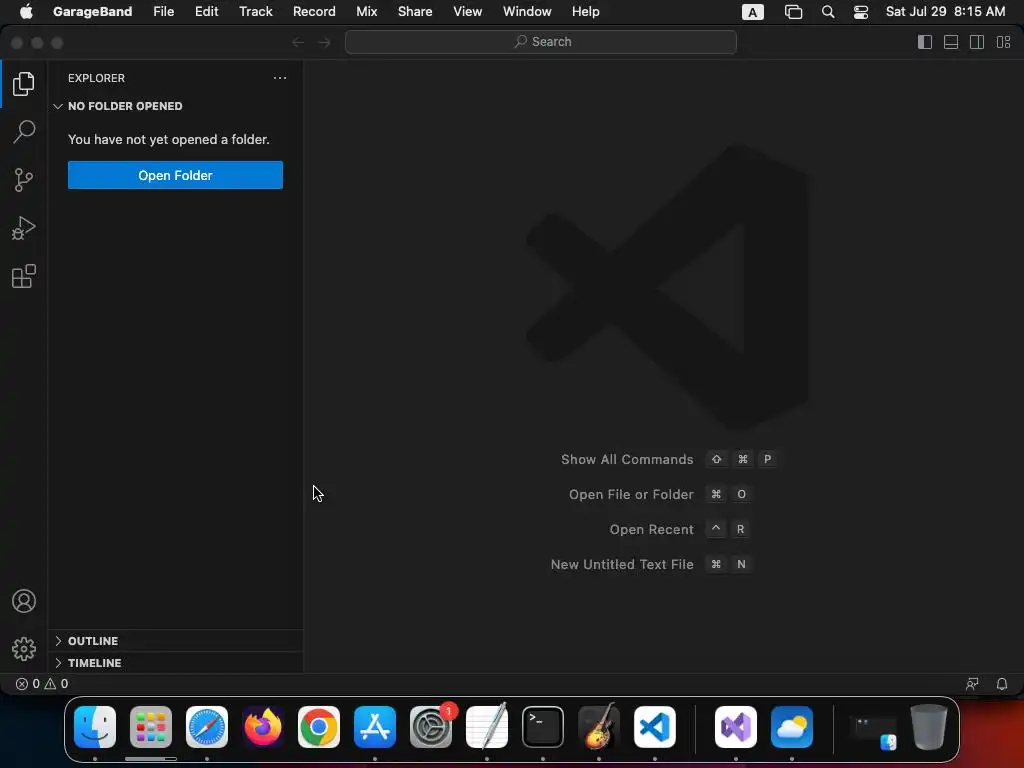Open the minimized window in the Dock

[x=873, y=731]
